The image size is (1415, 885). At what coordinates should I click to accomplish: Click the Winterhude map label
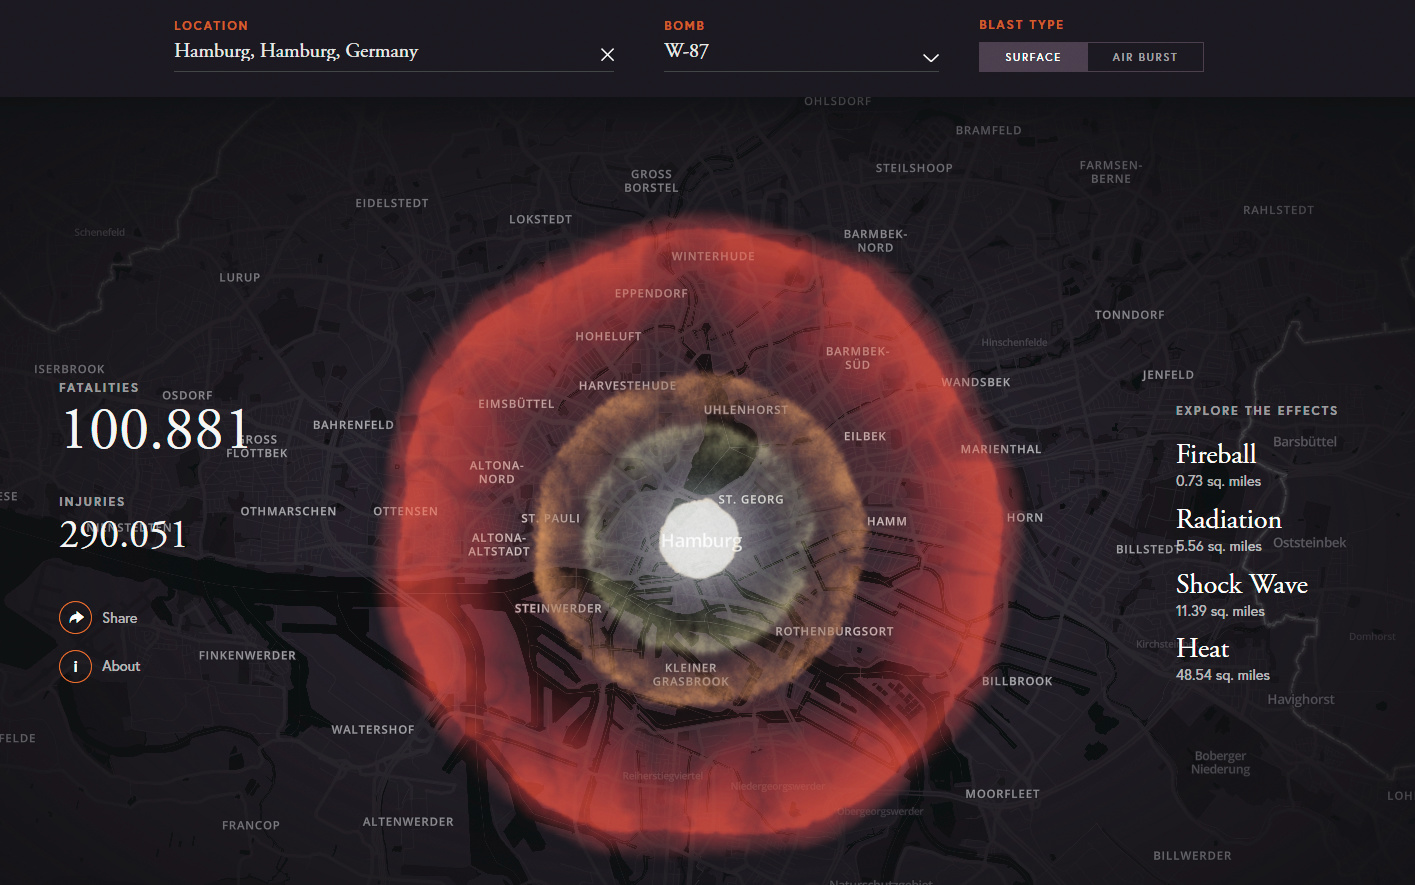(x=713, y=257)
